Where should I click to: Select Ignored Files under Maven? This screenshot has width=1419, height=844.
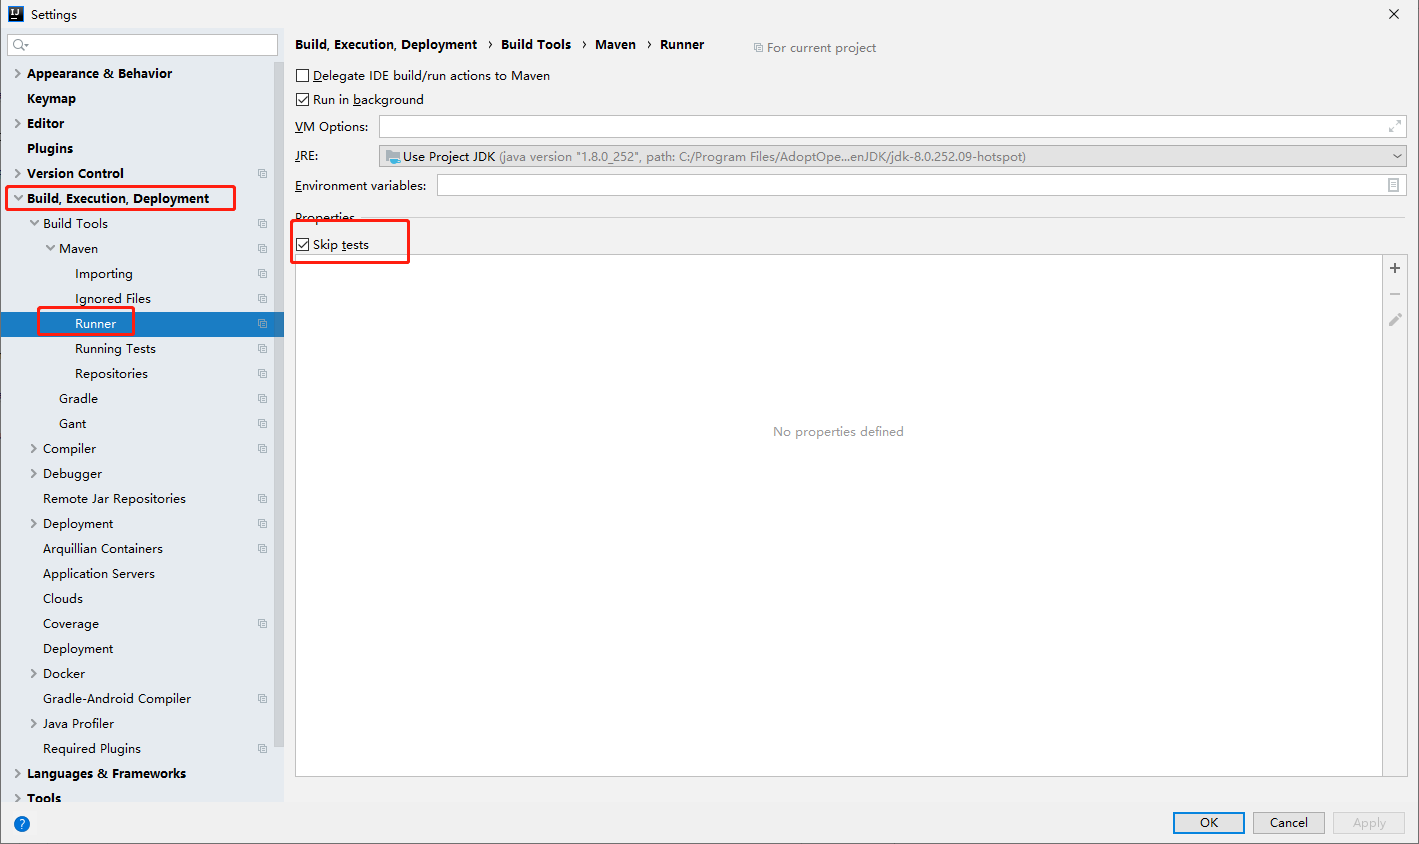[x=113, y=299]
